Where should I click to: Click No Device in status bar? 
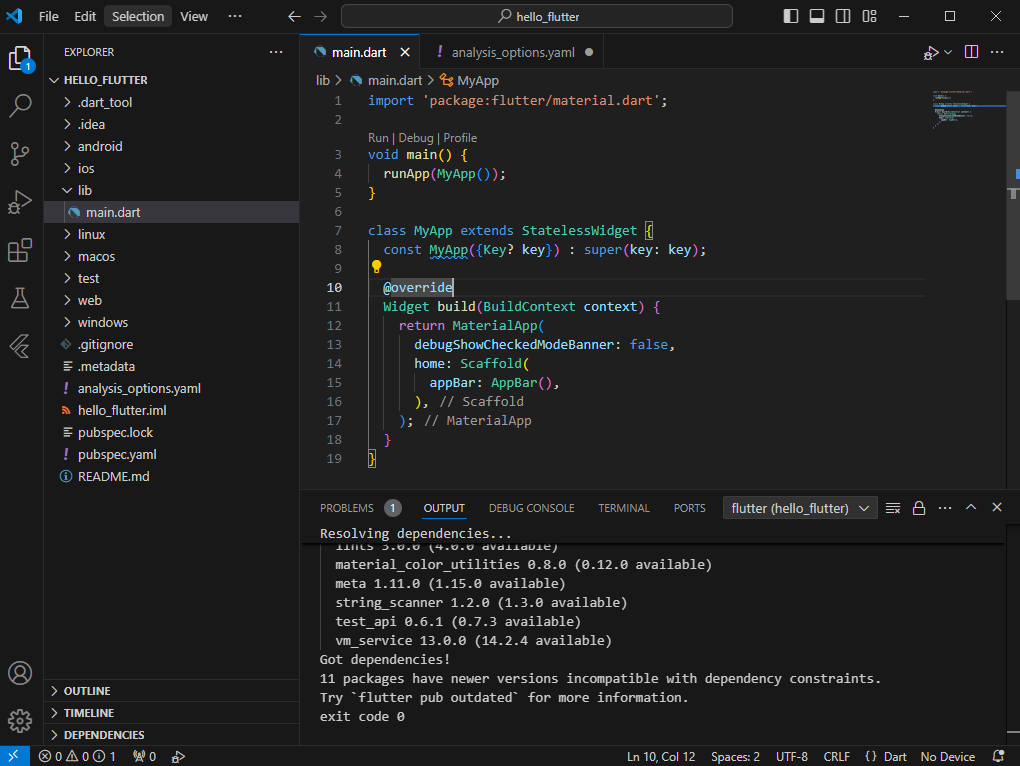[947, 756]
